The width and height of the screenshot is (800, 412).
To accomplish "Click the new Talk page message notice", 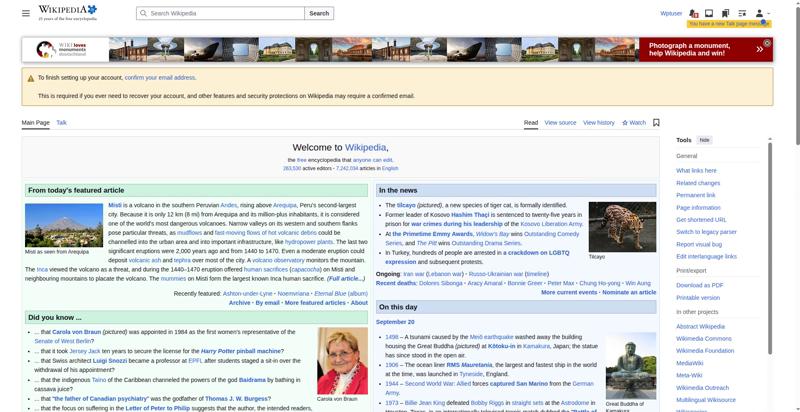I will coord(729,24).
